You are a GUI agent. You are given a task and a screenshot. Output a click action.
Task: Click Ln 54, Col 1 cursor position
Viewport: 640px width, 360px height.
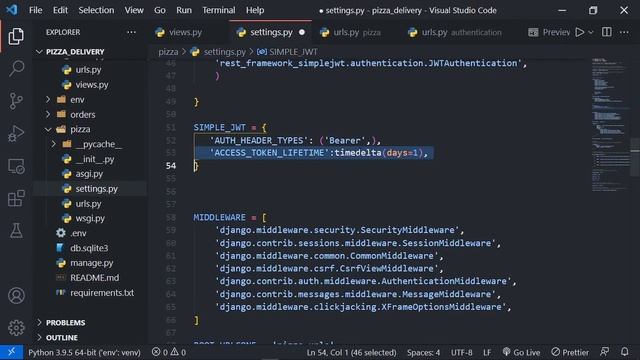coord(351,352)
